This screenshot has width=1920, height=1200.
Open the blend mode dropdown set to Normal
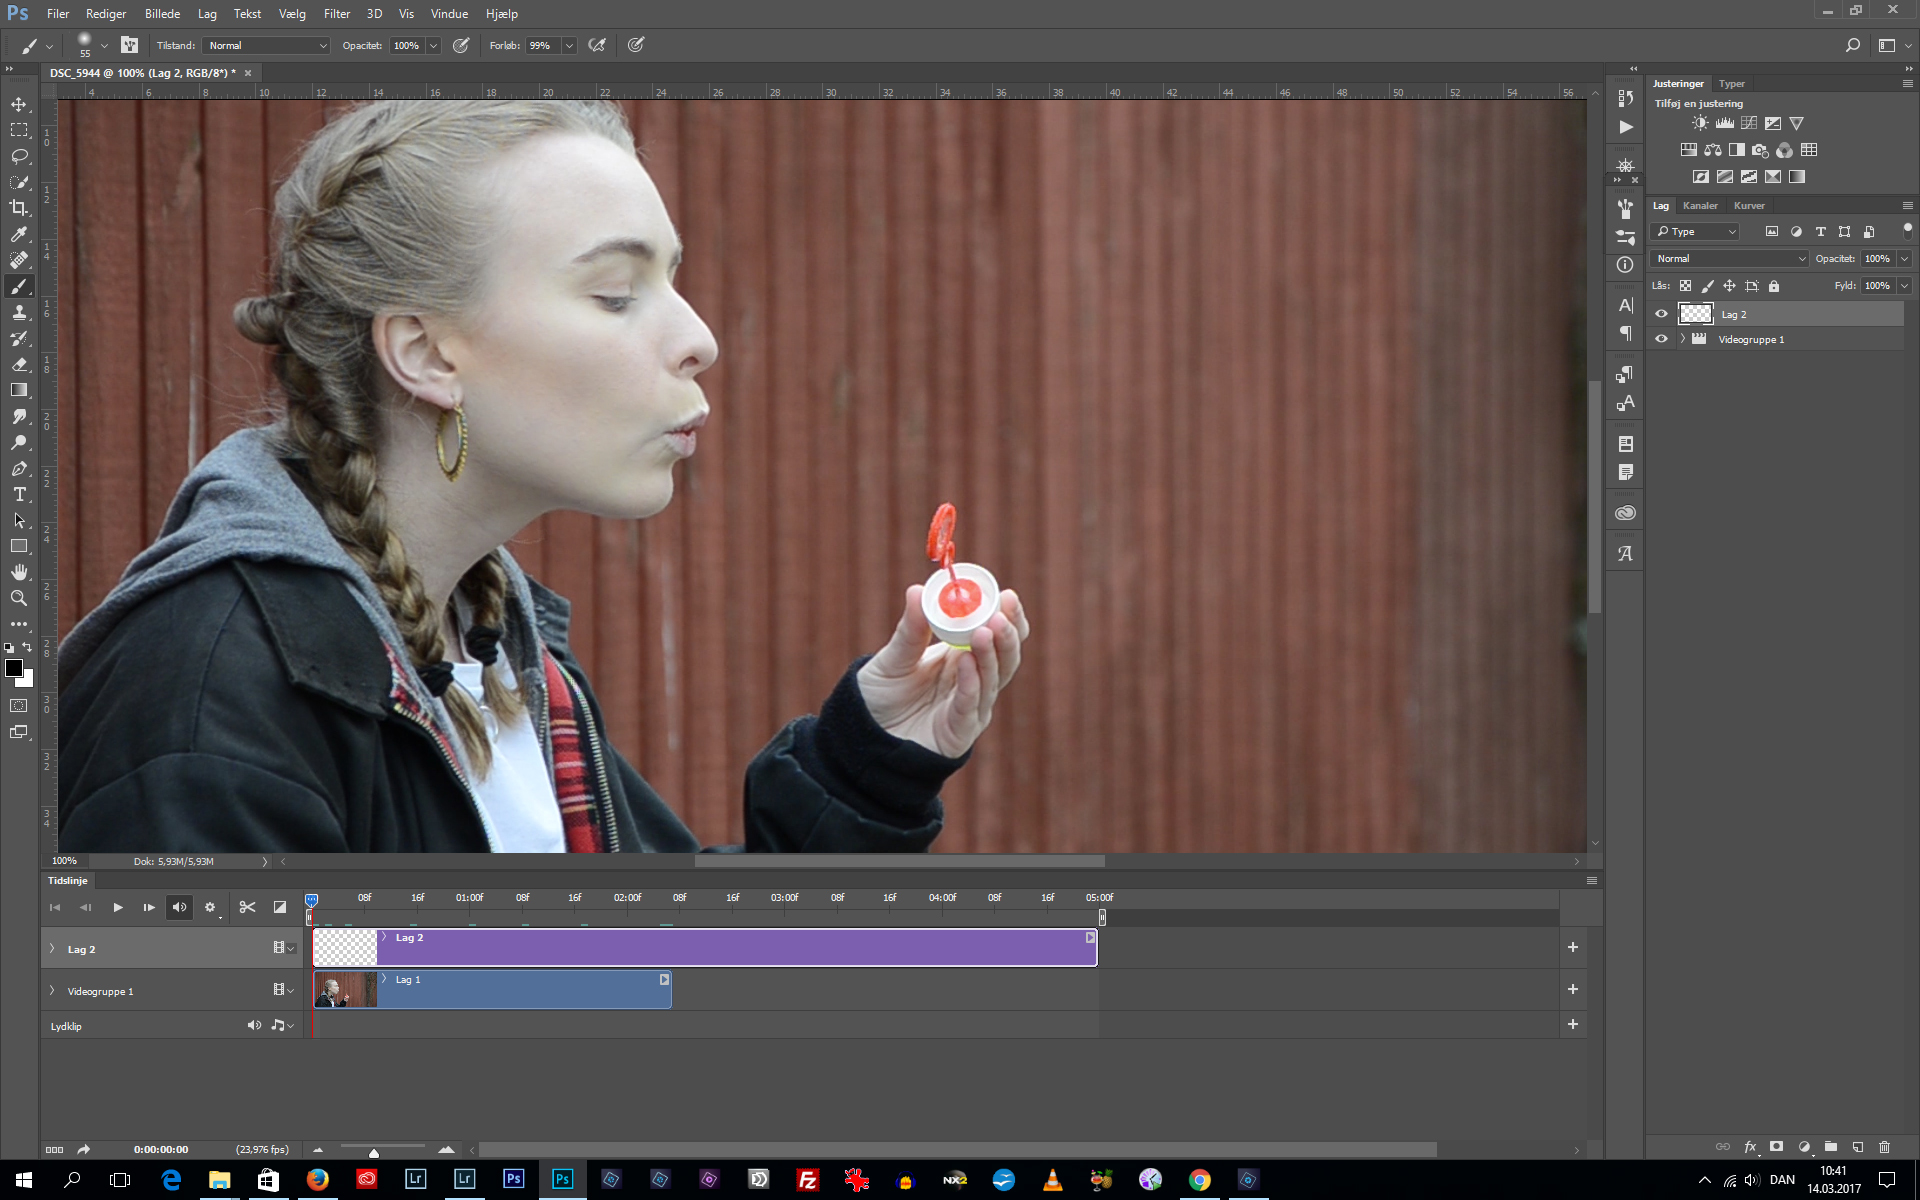(1727, 258)
